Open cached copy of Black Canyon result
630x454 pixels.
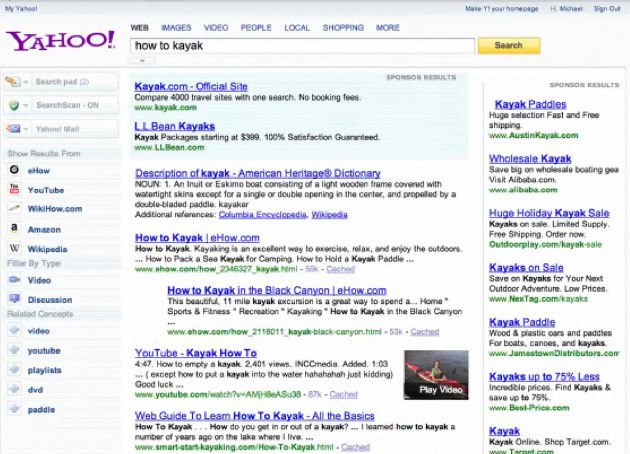(425, 332)
